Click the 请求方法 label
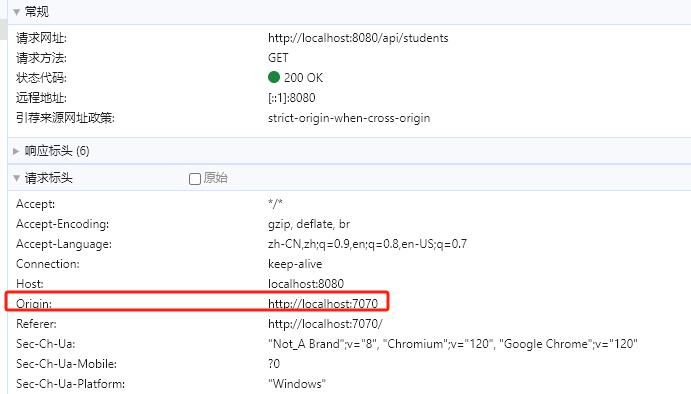This screenshot has width=691, height=394. point(41,58)
